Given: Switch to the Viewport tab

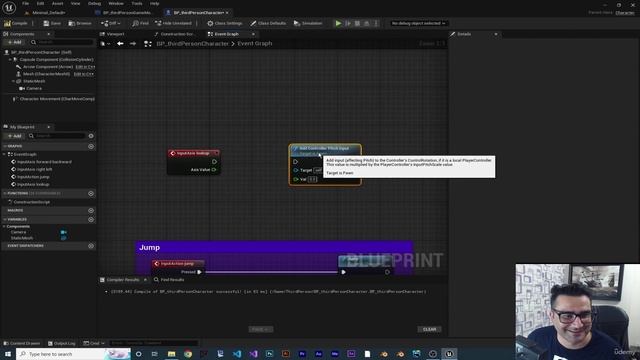Looking at the screenshot, I should click(x=115, y=34).
